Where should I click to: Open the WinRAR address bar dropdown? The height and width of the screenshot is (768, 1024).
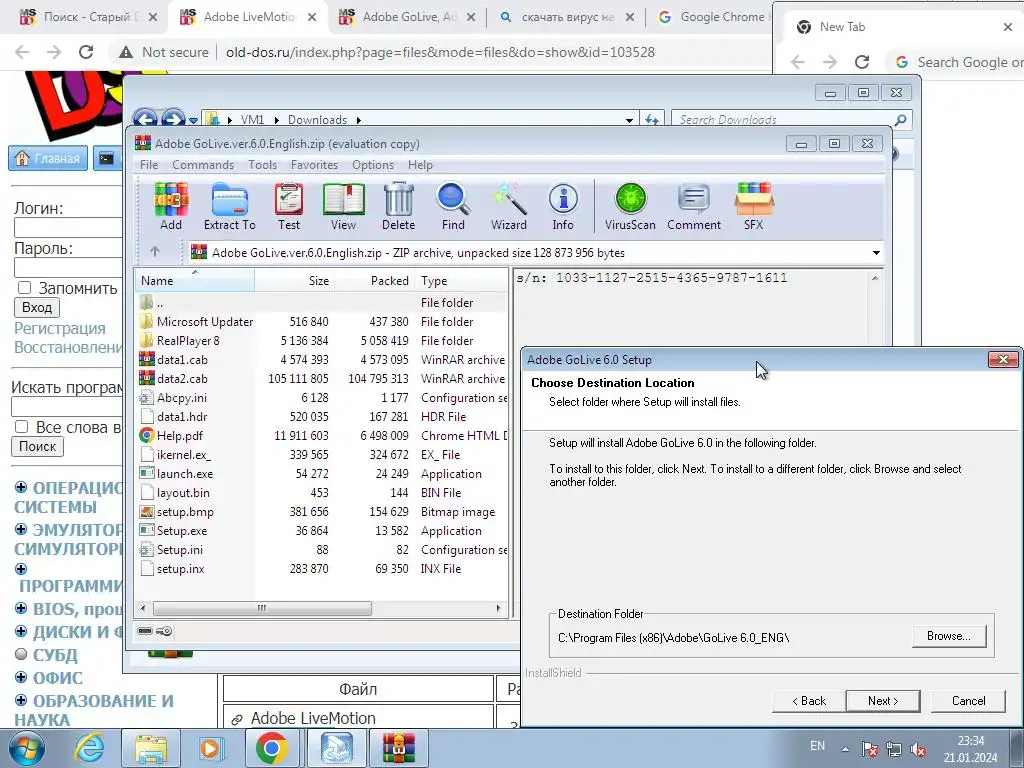[x=876, y=253]
